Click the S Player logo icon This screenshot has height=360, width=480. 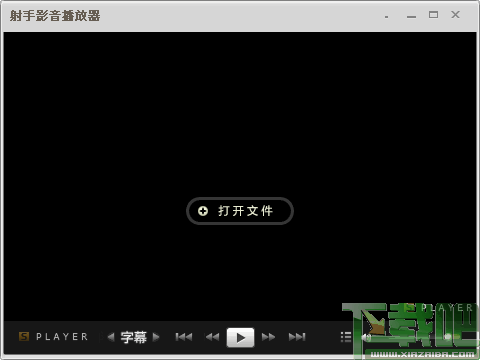pyautogui.click(x=24, y=337)
